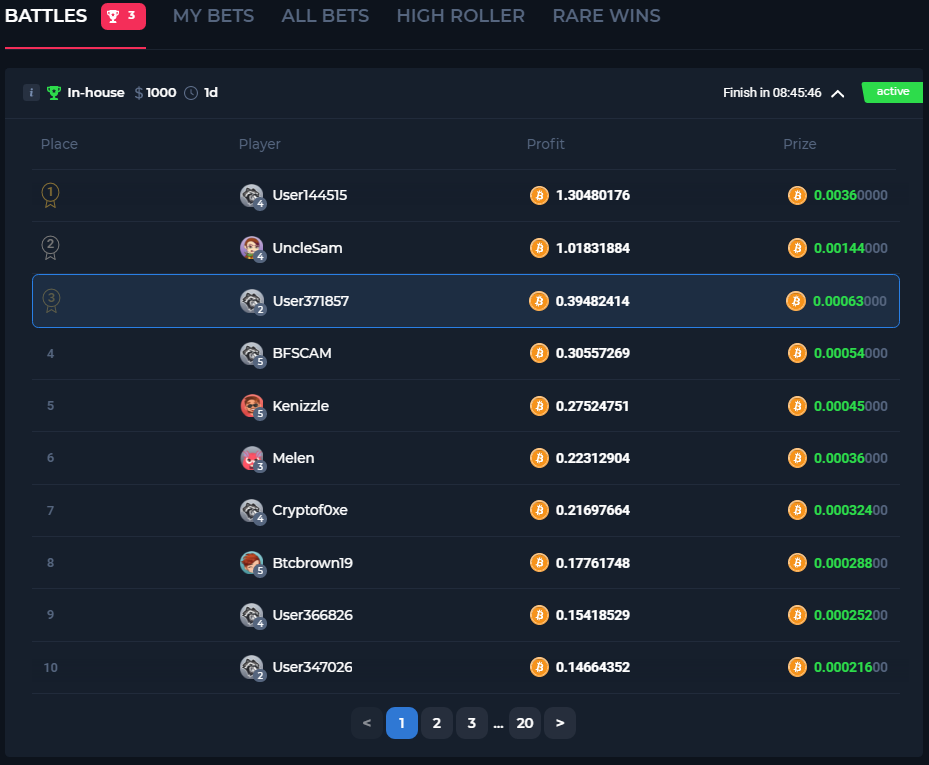The width and height of the screenshot is (929, 765).
Task: Click the Bitcoin icon beside prize 0.00054000
Action: [797, 353]
